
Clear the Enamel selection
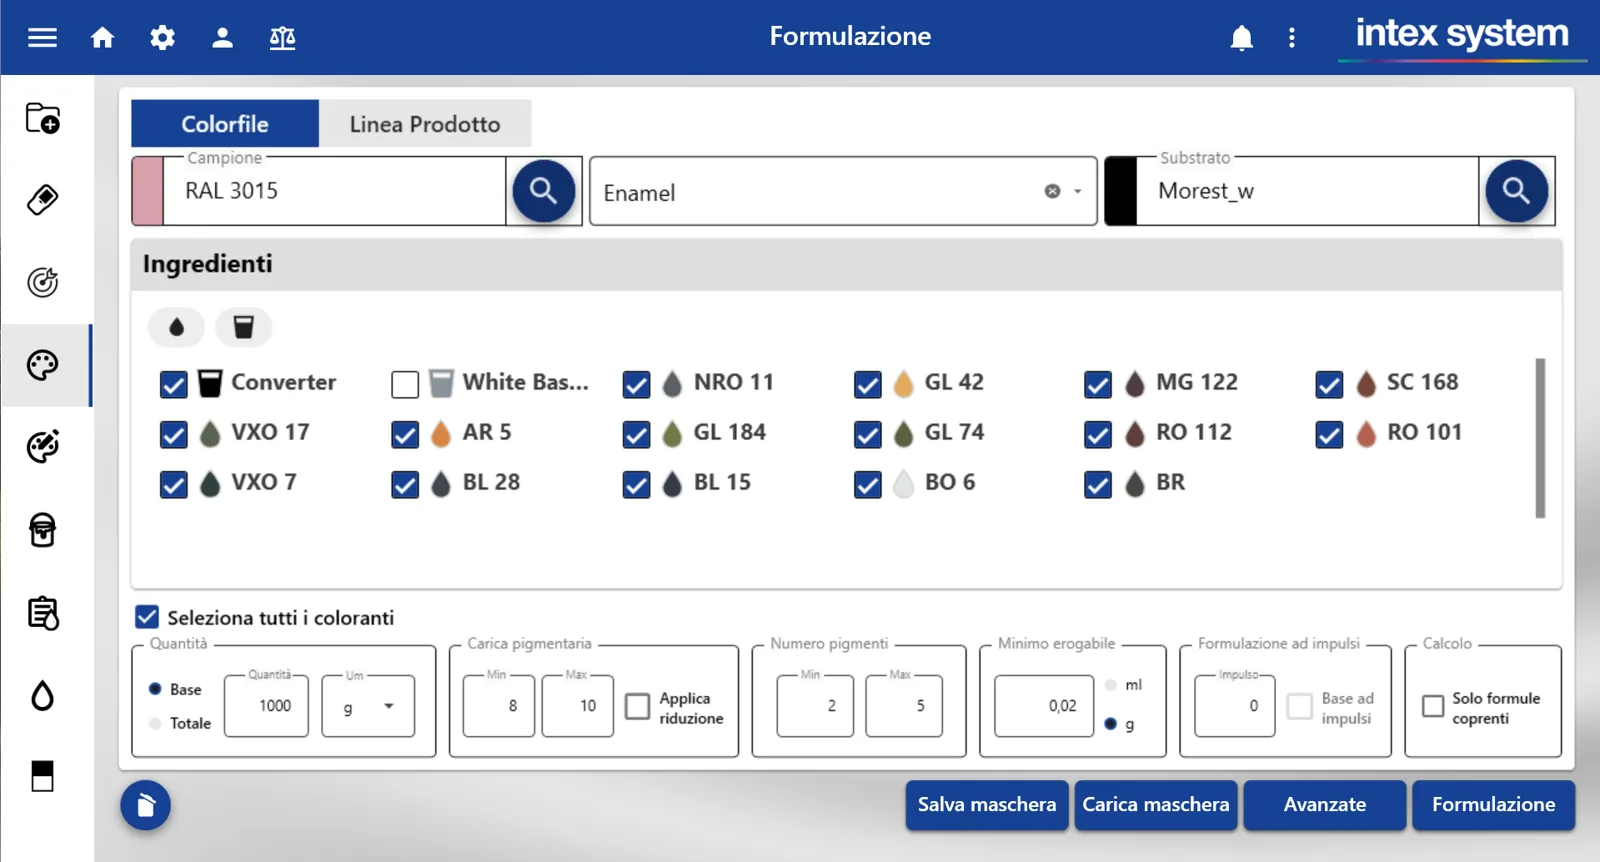tap(1052, 191)
